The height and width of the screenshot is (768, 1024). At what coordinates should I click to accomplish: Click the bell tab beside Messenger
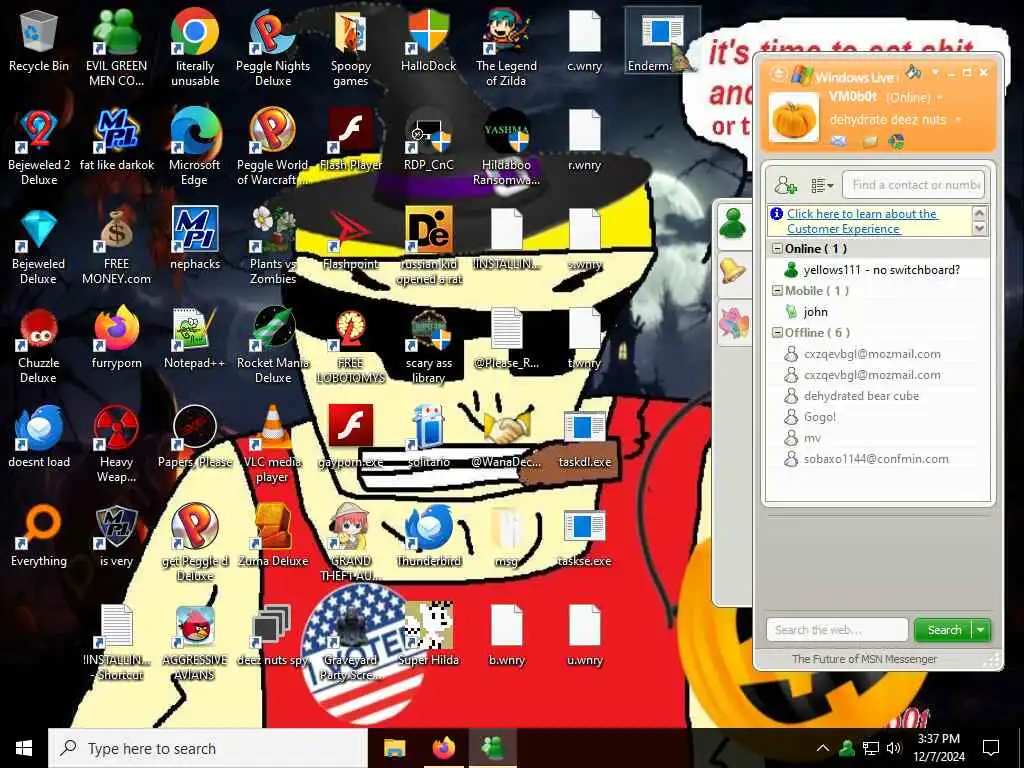pyautogui.click(x=733, y=271)
